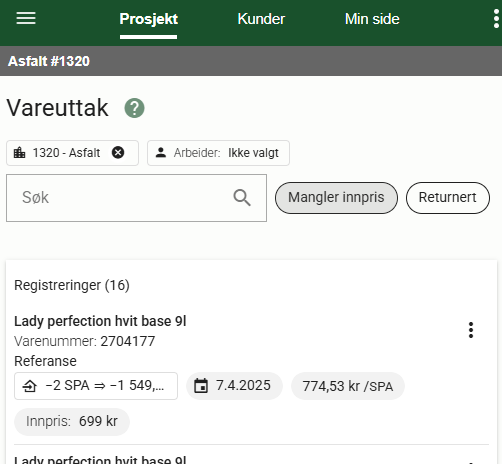Open the hamburger navigation menu
The height and width of the screenshot is (464, 502).
pyautogui.click(x=26, y=18)
